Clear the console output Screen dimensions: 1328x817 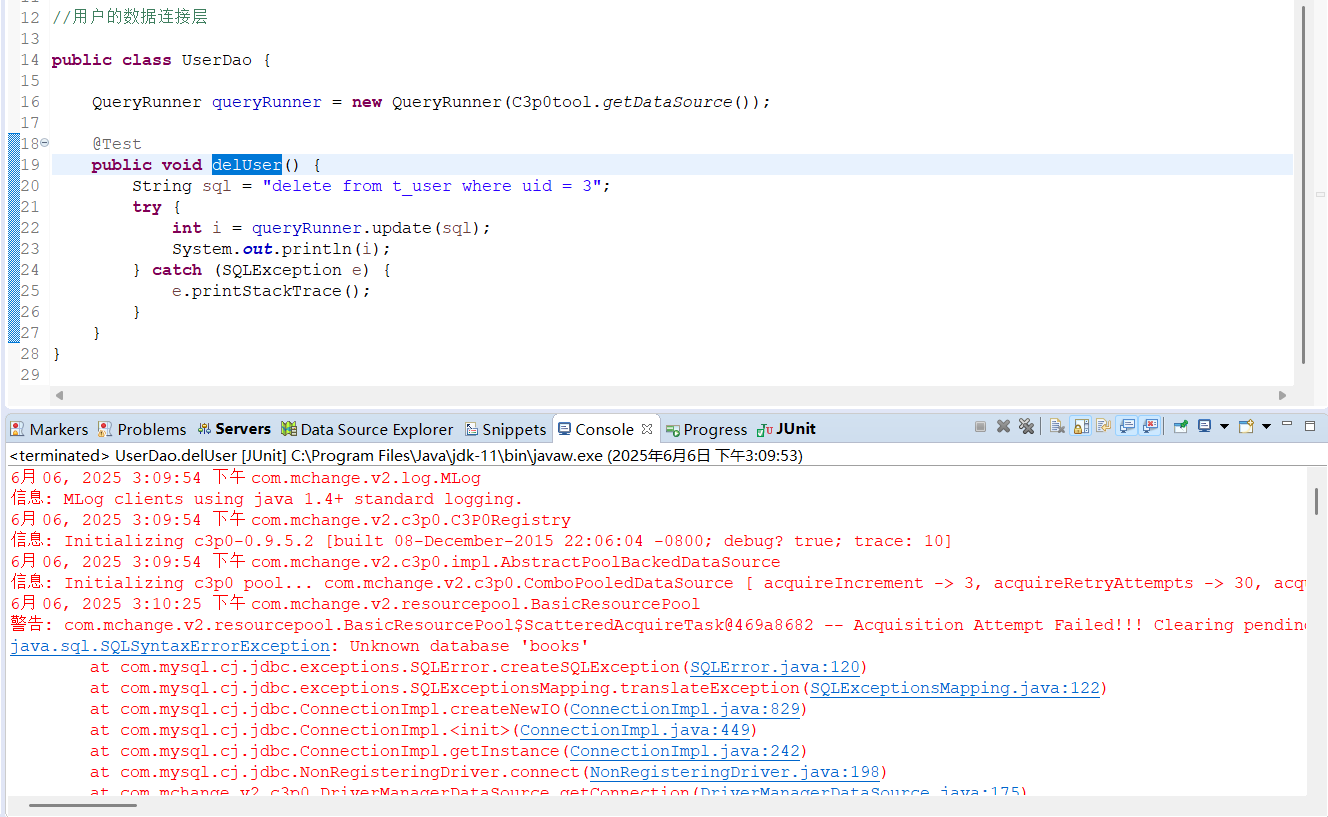(1057, 426)
